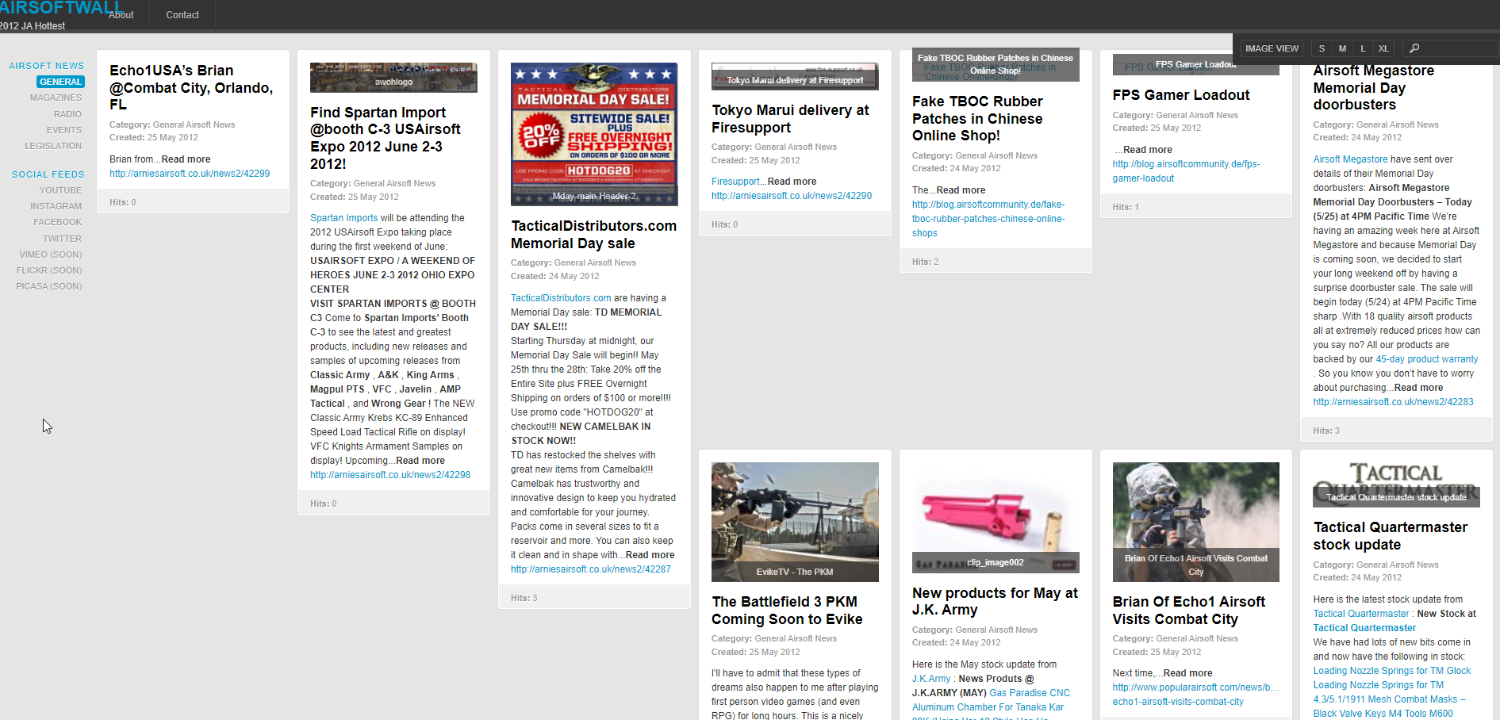Image resolution: width=1500 pixels, height=720 pixels.
Task: Open the Magazines sidebar category
Action: click(56, 98)
